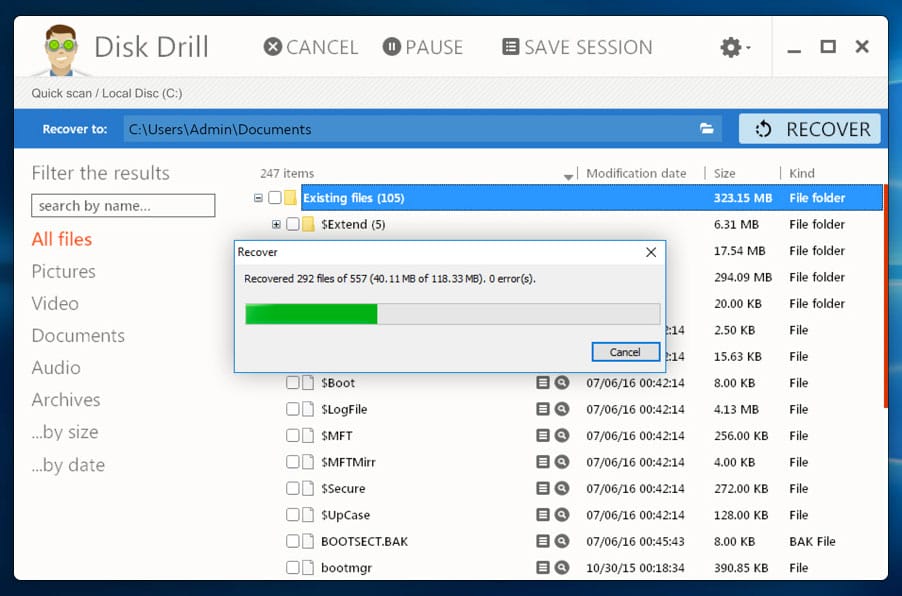This screenshot has width=902, height=596.
Task: Click the search by name field
Action: [x=123, y=206]
